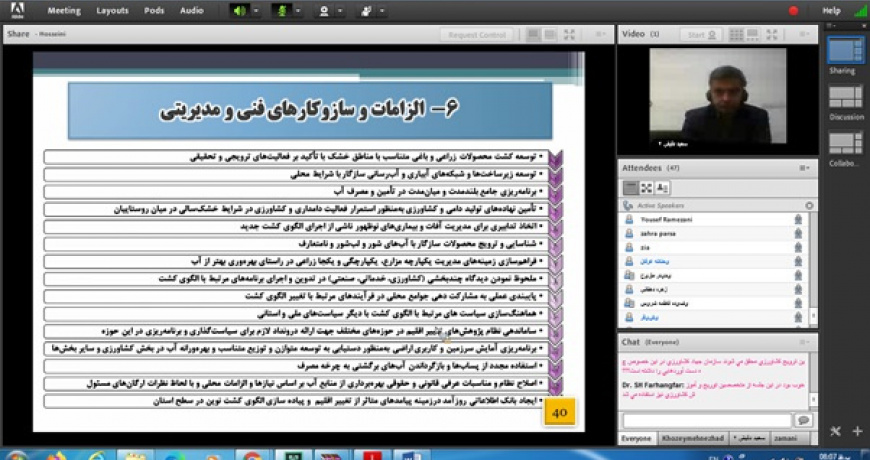This screenshot has width=870, height=460.
Task: Switch Video pod to filmstrip view
Action: 752,34
